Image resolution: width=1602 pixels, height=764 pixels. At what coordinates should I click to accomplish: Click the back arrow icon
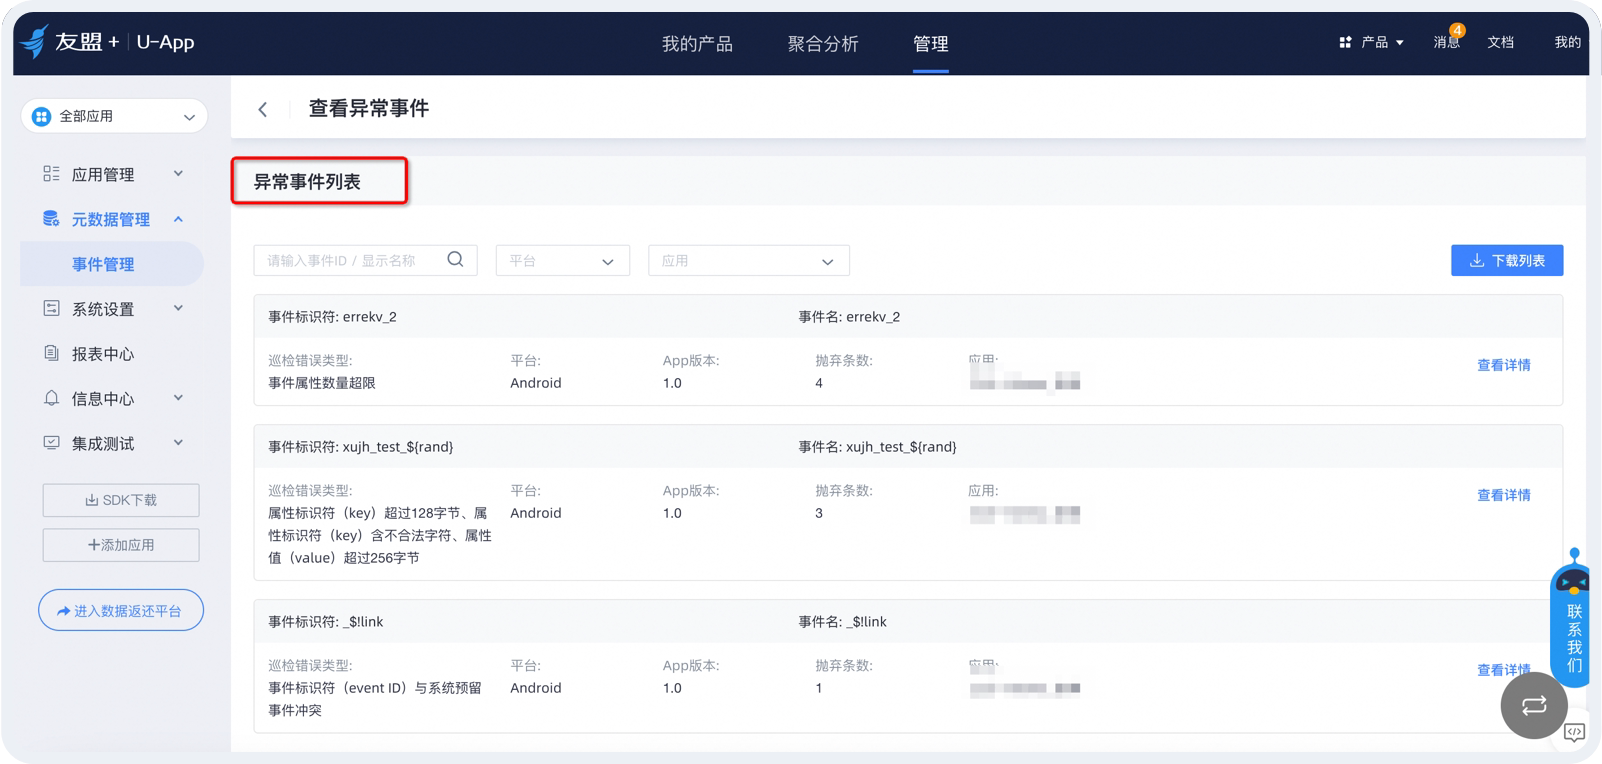click(x=263, y=109)
